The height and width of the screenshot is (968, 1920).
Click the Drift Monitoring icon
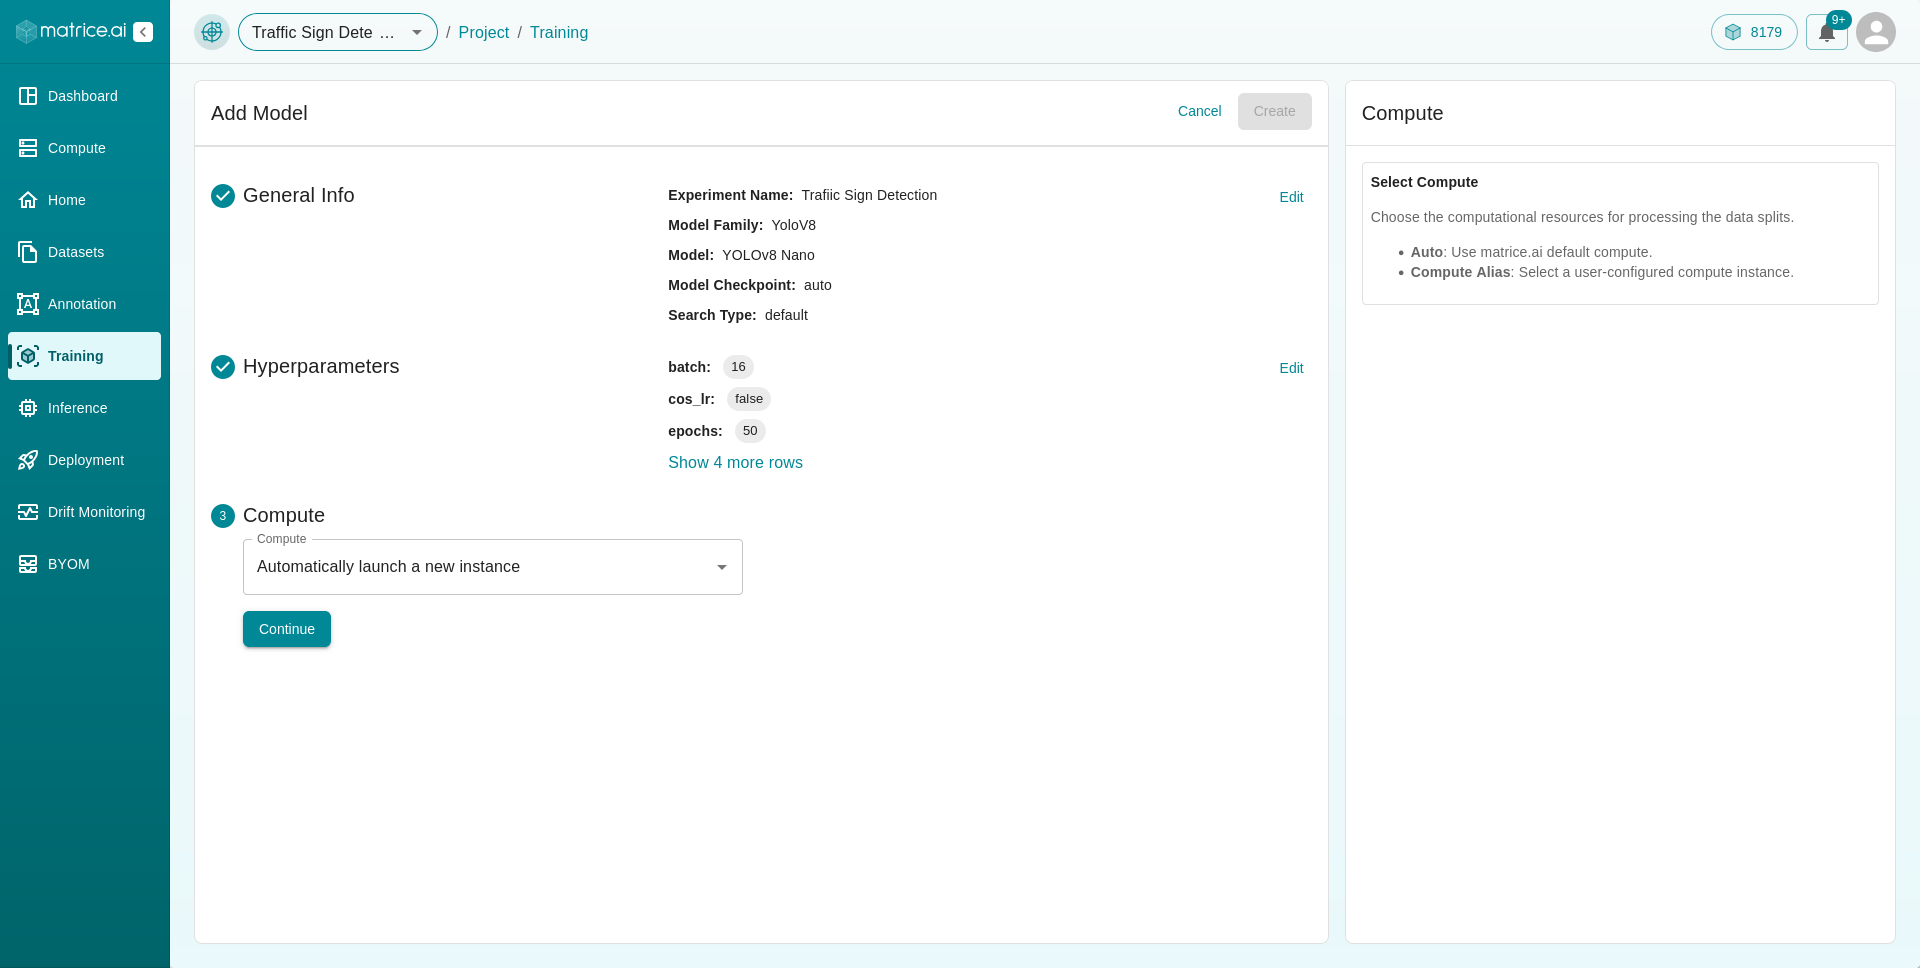[28, 512]
